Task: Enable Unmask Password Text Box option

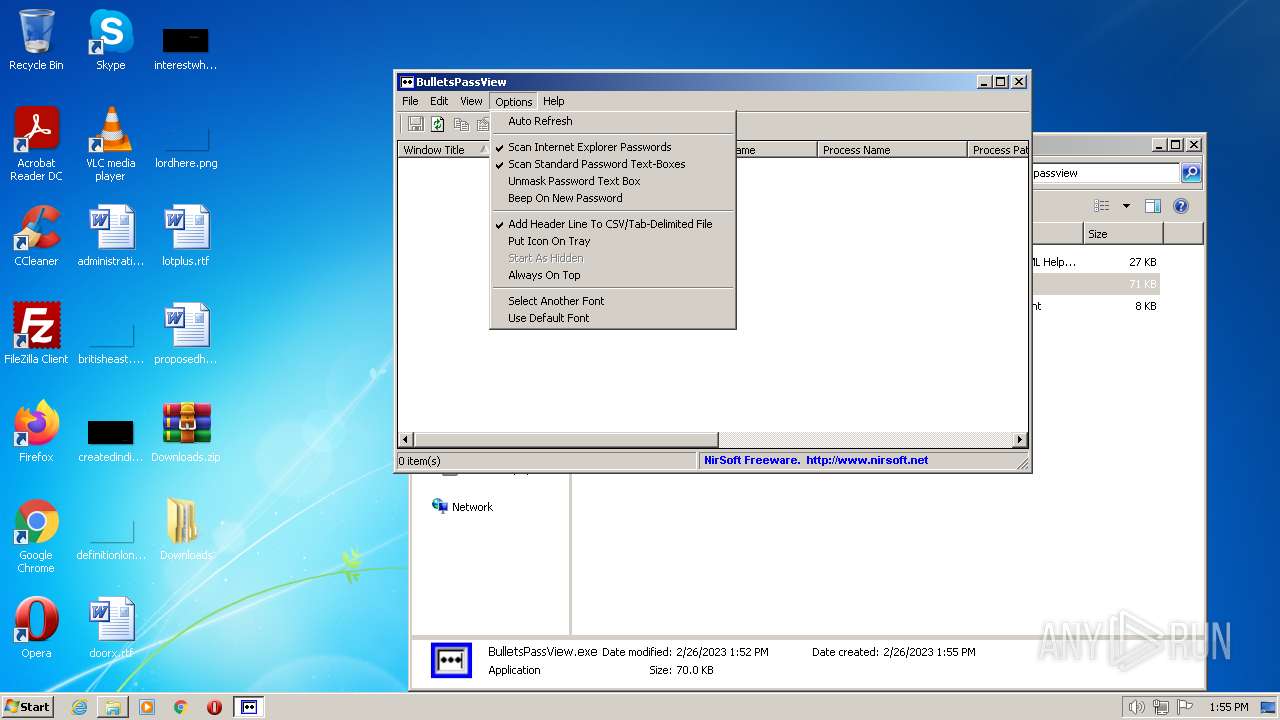Action: tap(574, 181)
